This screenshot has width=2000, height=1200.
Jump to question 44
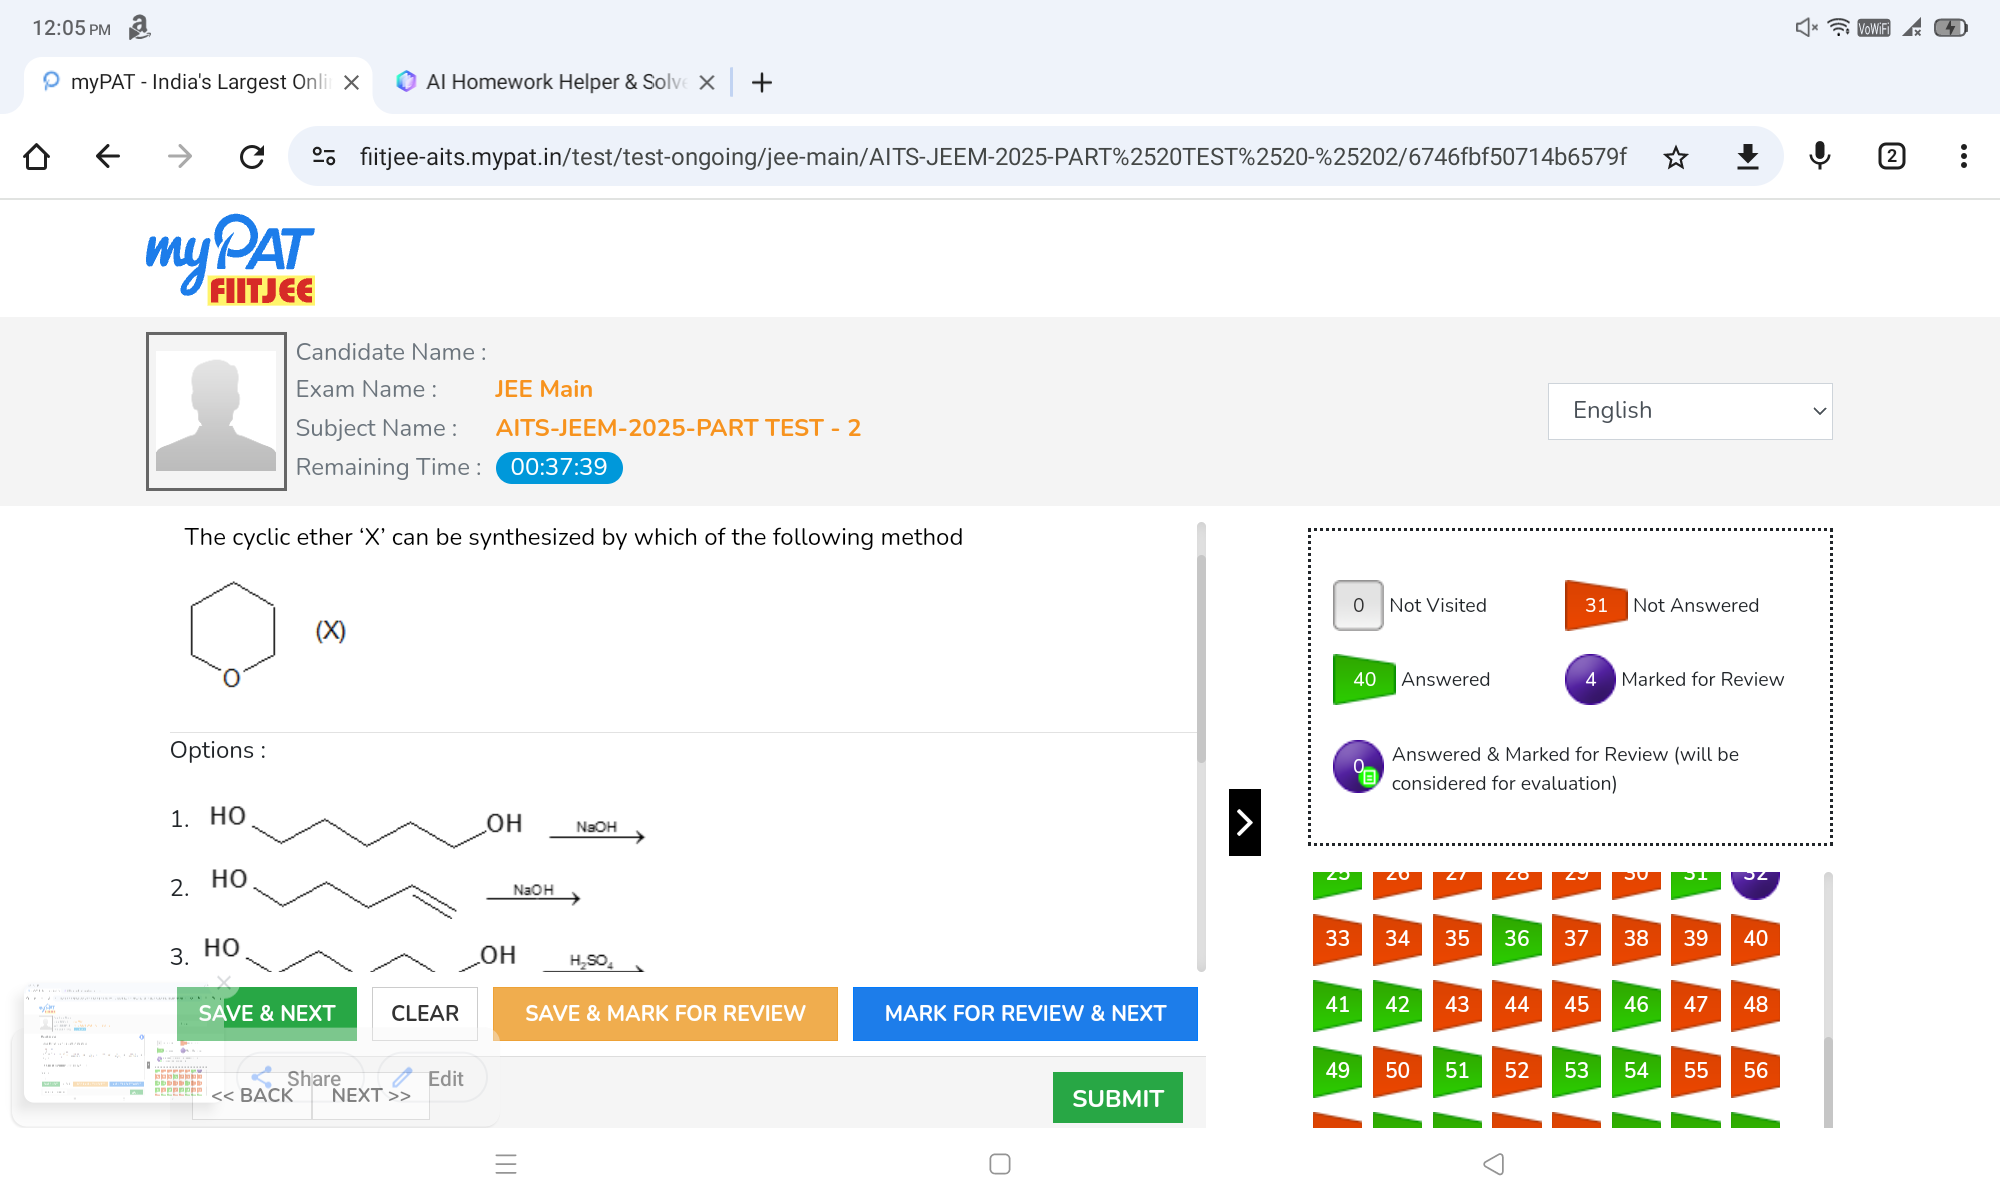pos(1517,1005)
